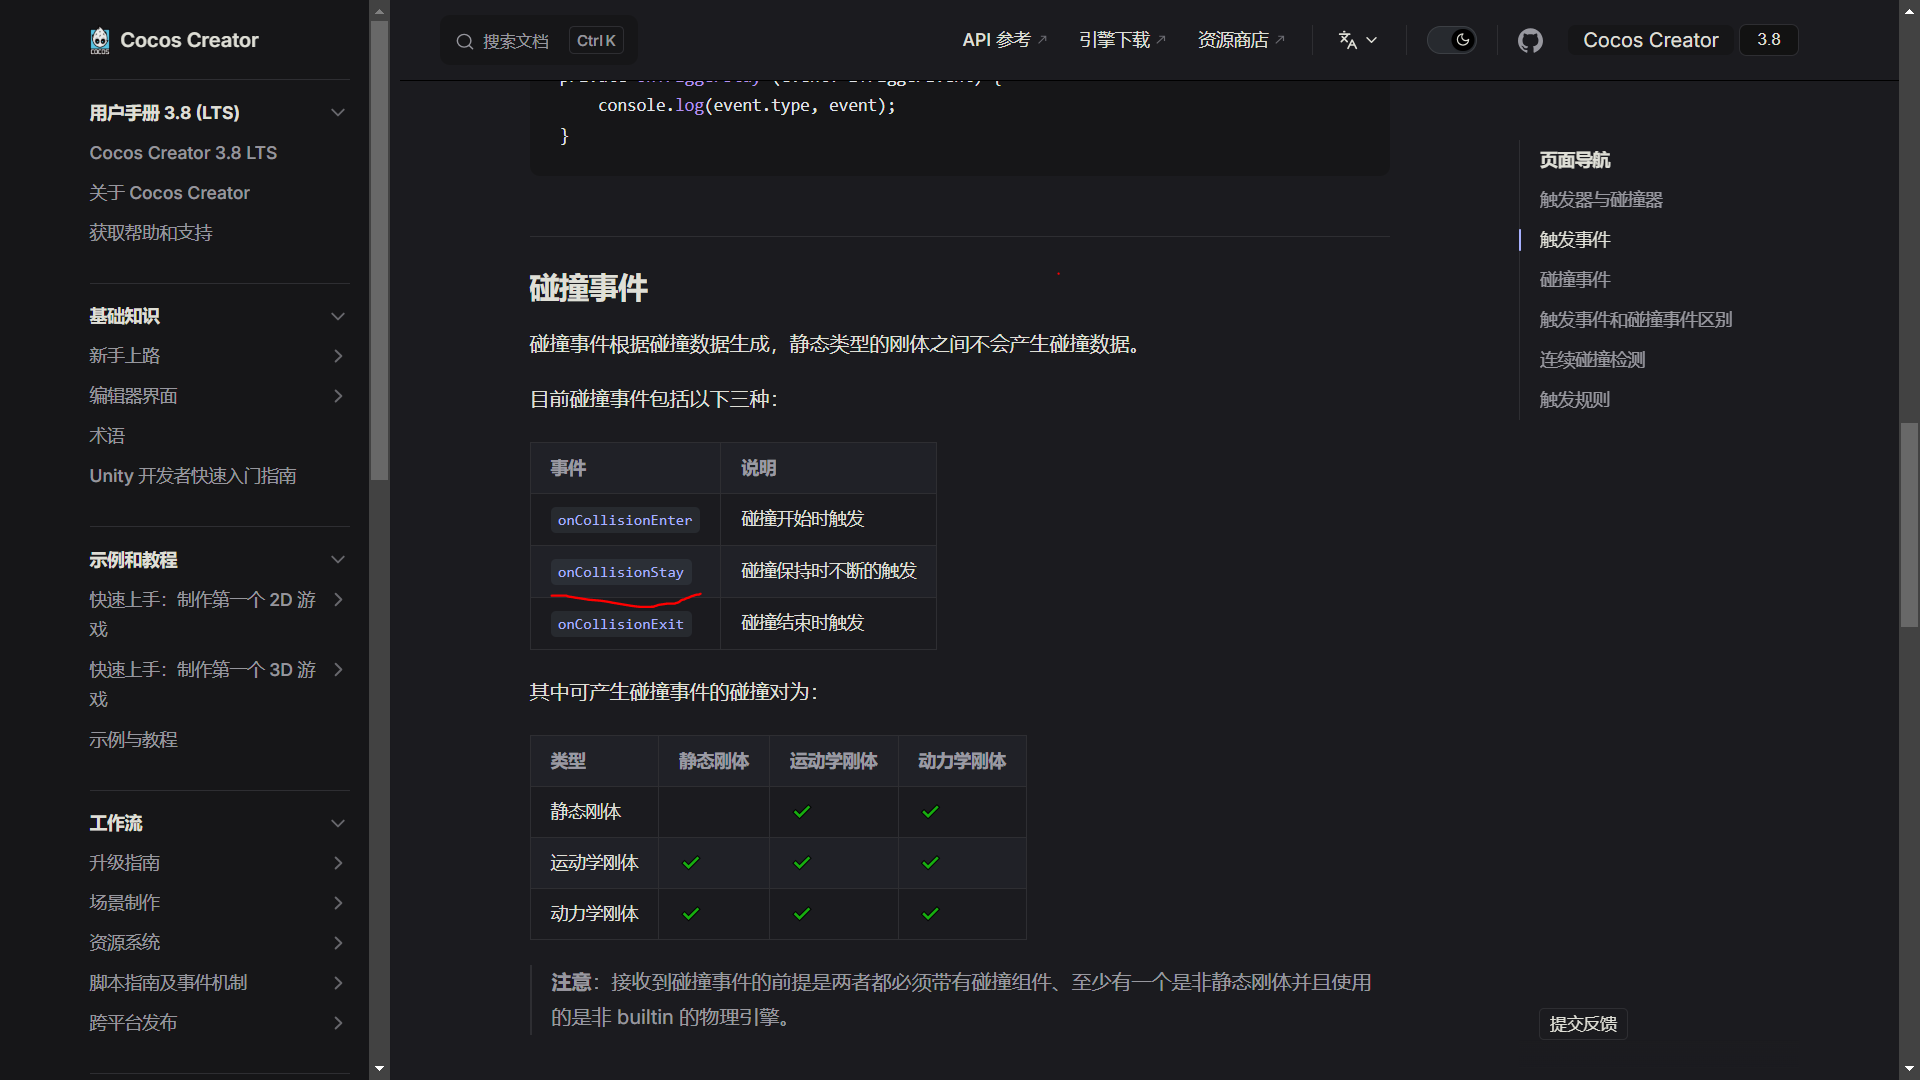Click the 提交反馈 feedback button
Viewport: 1920px width, 1080px height.
[1583, 1024]
